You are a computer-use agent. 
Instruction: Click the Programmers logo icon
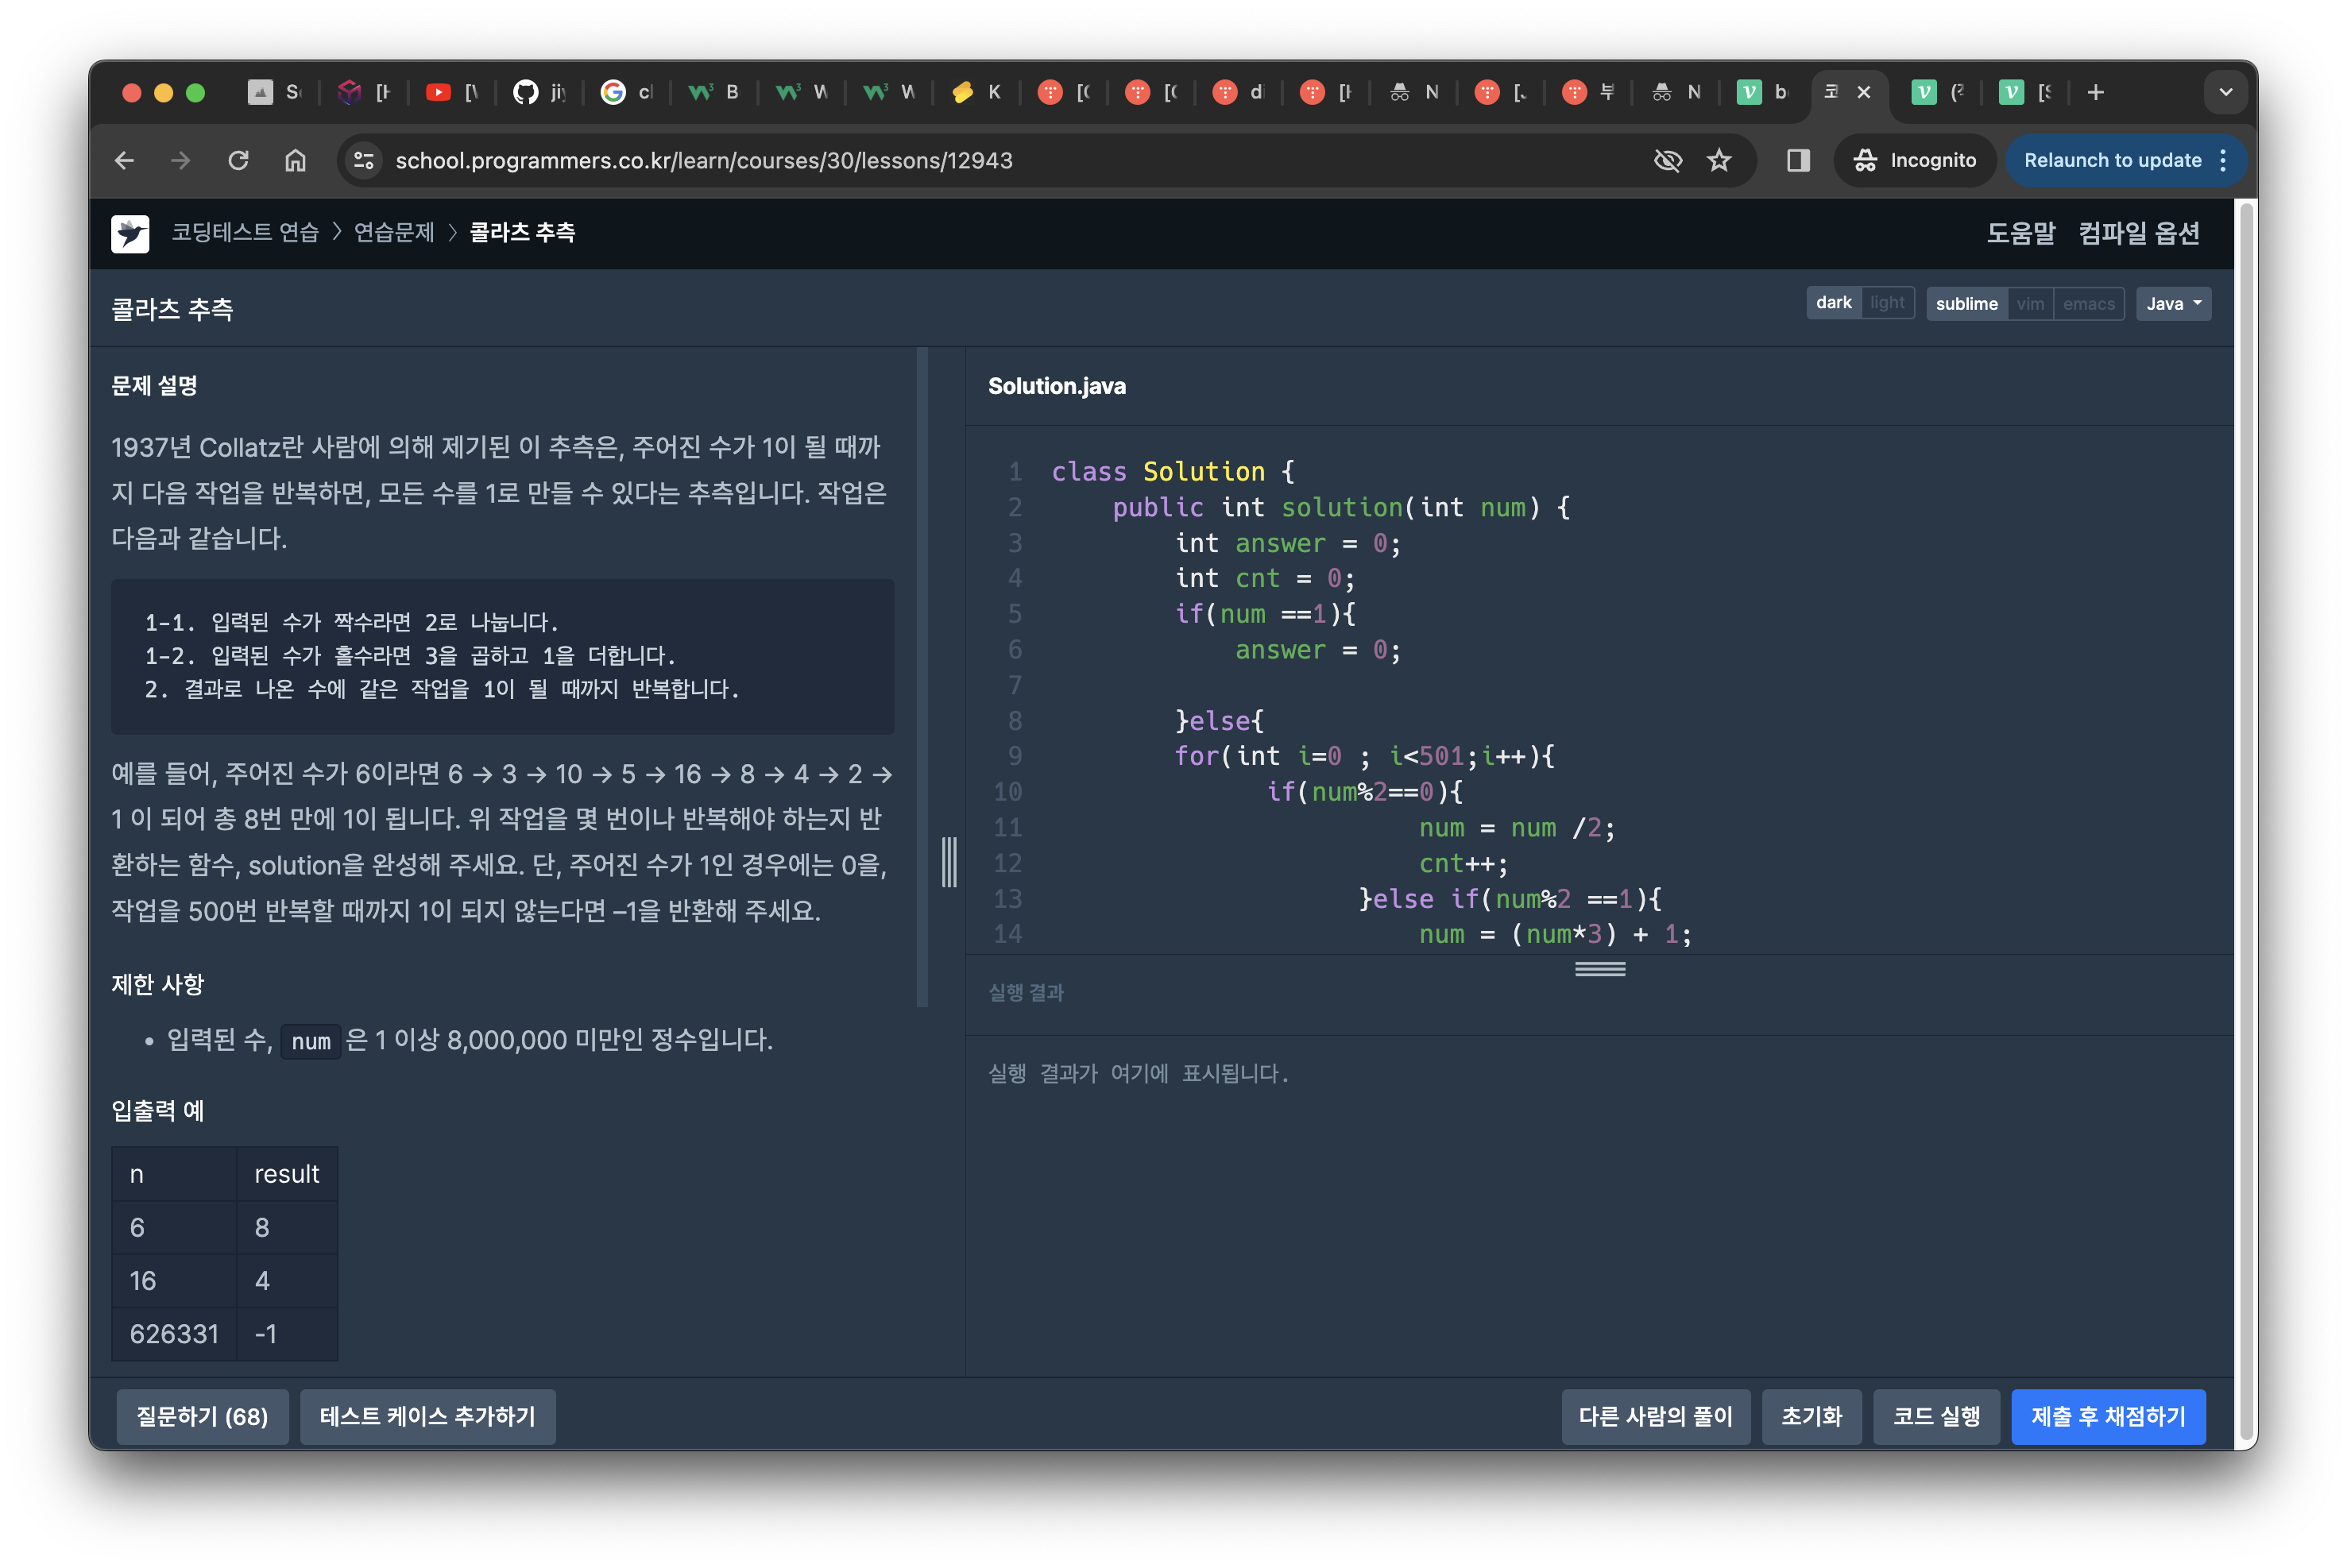tap(130, 234)
